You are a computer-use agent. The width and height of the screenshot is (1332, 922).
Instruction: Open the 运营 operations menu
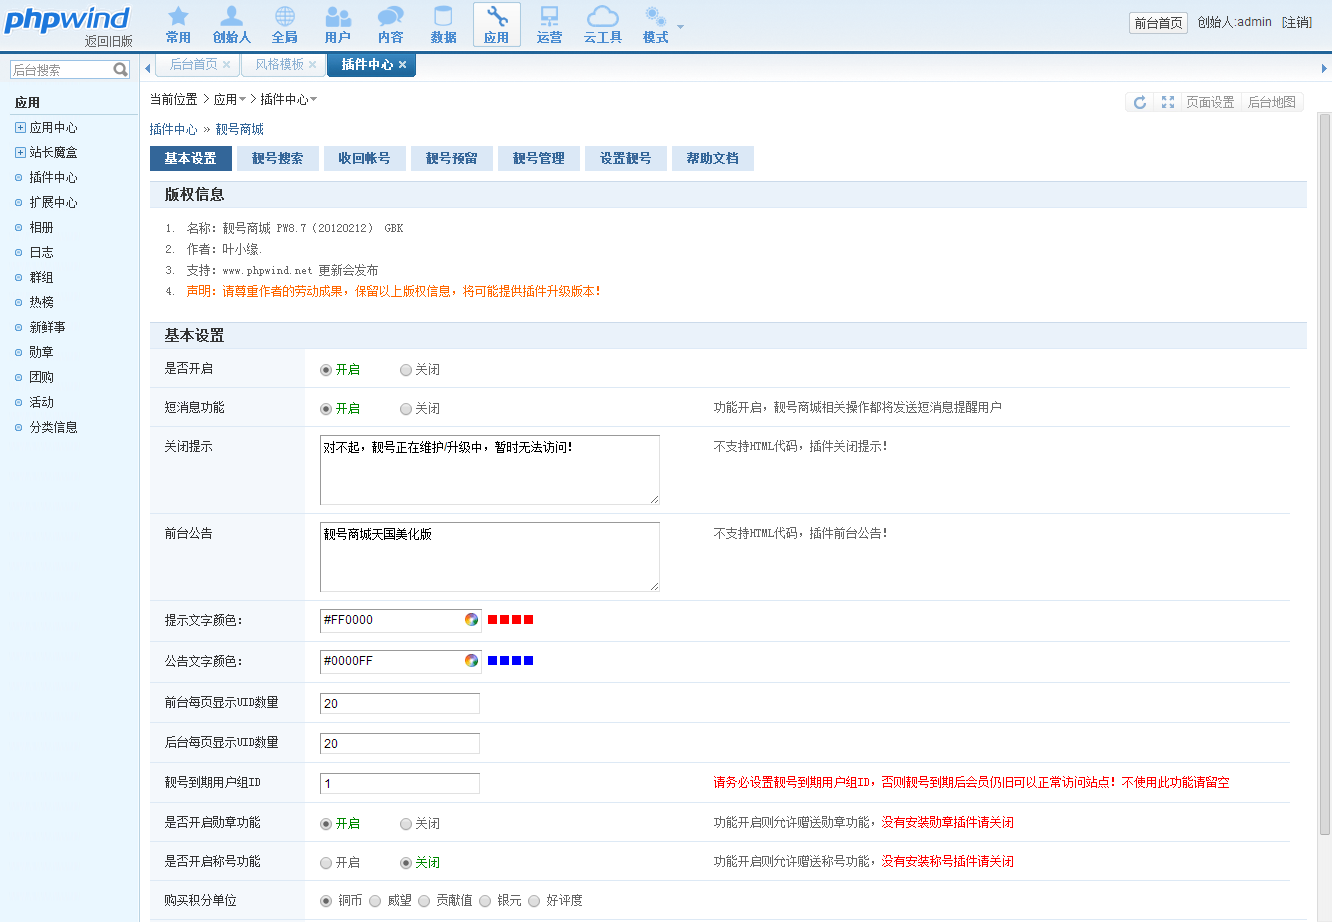click(549, 25)
